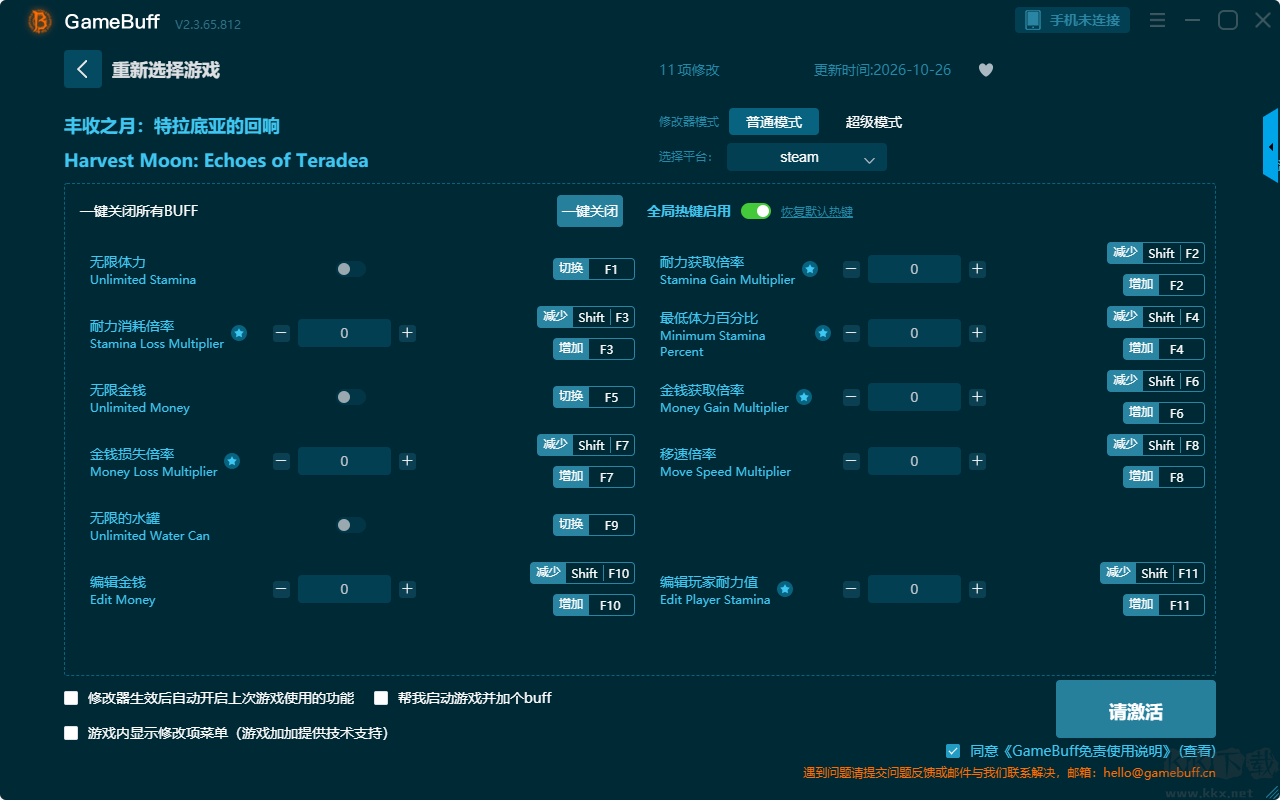
Task: Open the (查看) disclaimer link
Action: (x=1197, y=751)
